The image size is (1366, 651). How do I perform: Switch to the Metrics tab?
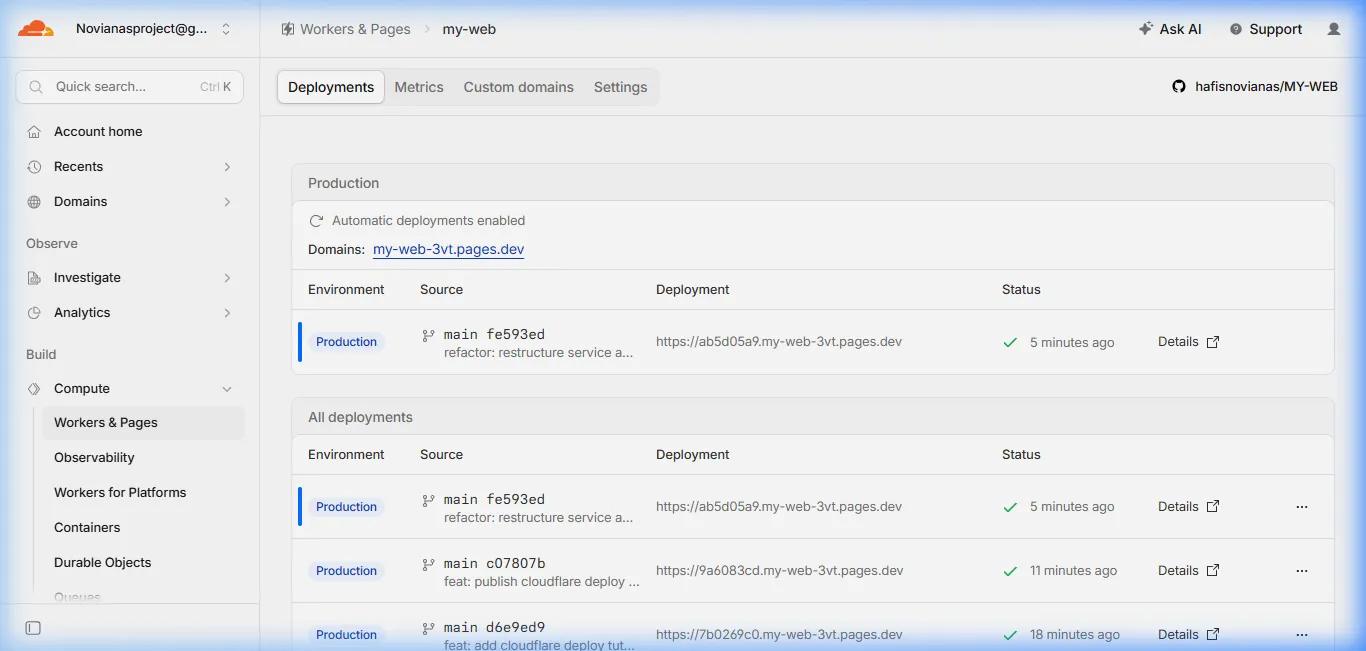(419, 87)
